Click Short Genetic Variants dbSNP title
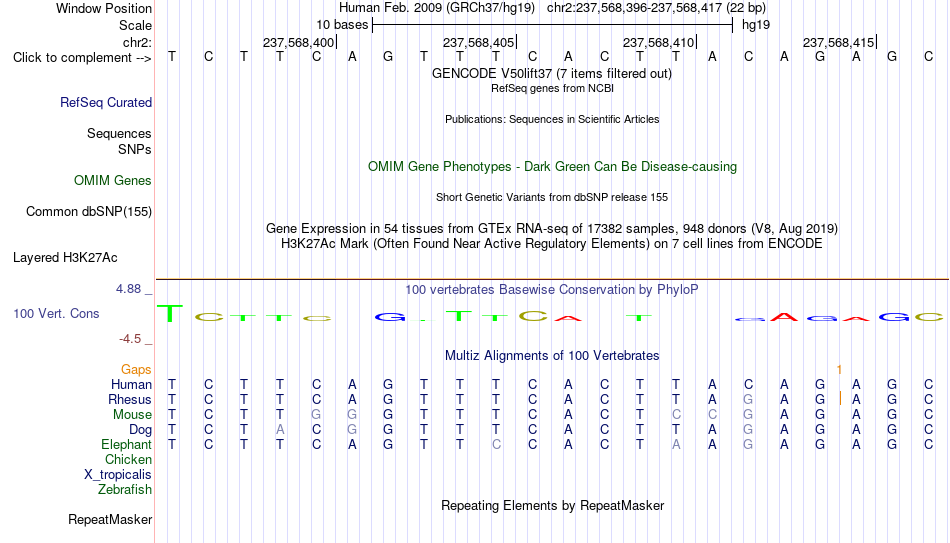This screenshot has height=543, width=950. pos(552,198)
